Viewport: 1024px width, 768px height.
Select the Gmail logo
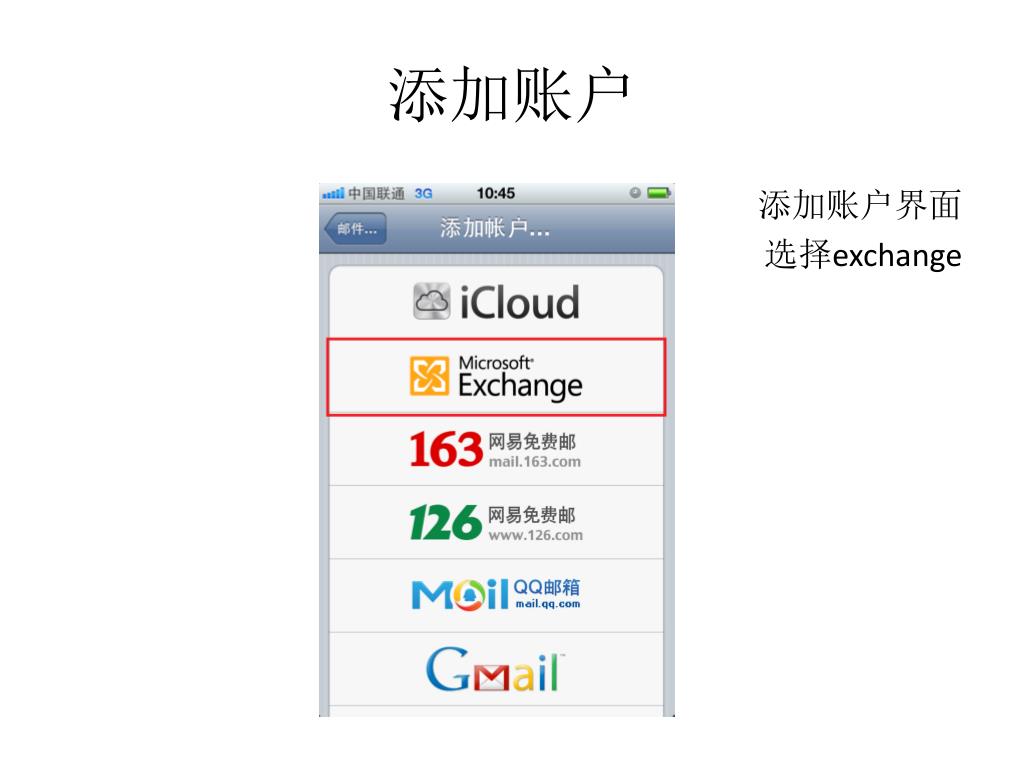494,669
